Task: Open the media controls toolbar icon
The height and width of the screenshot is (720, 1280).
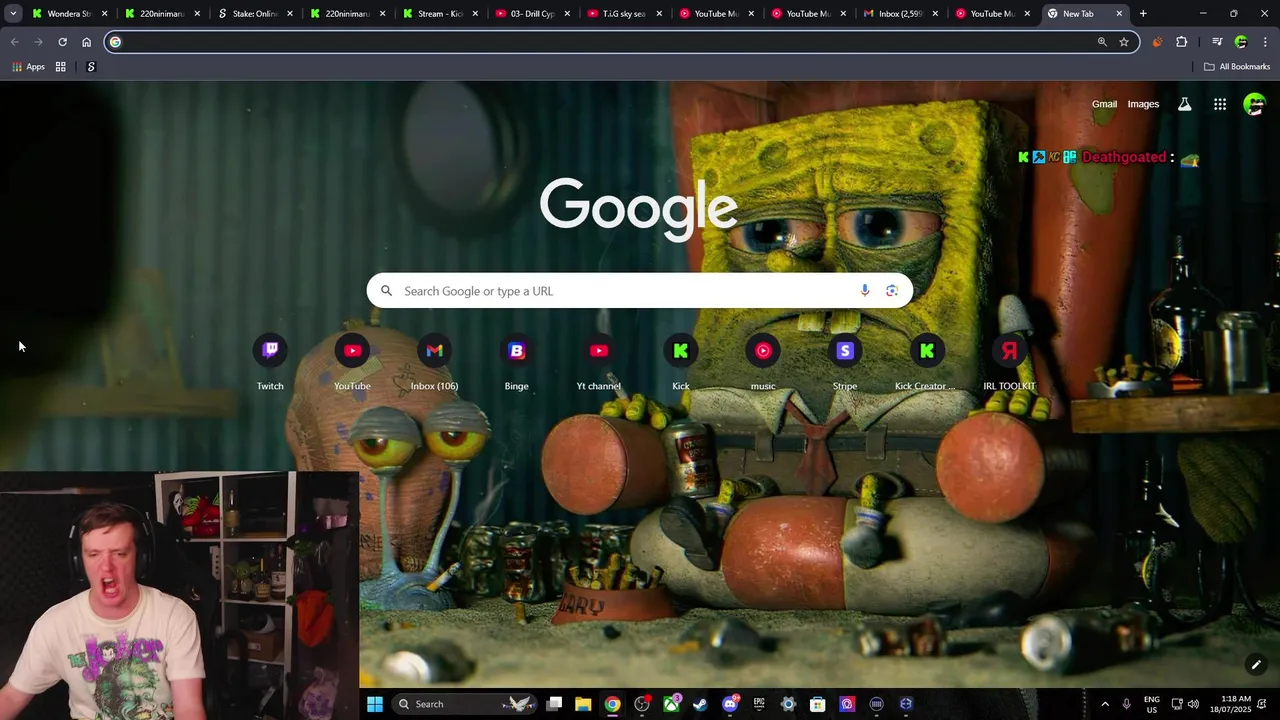Action: click(1217, 42)
